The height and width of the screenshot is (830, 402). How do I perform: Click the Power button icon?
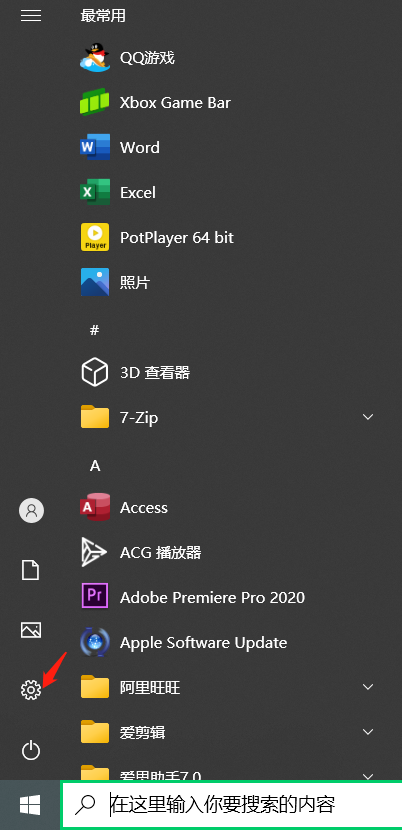(x=31, y=751)
